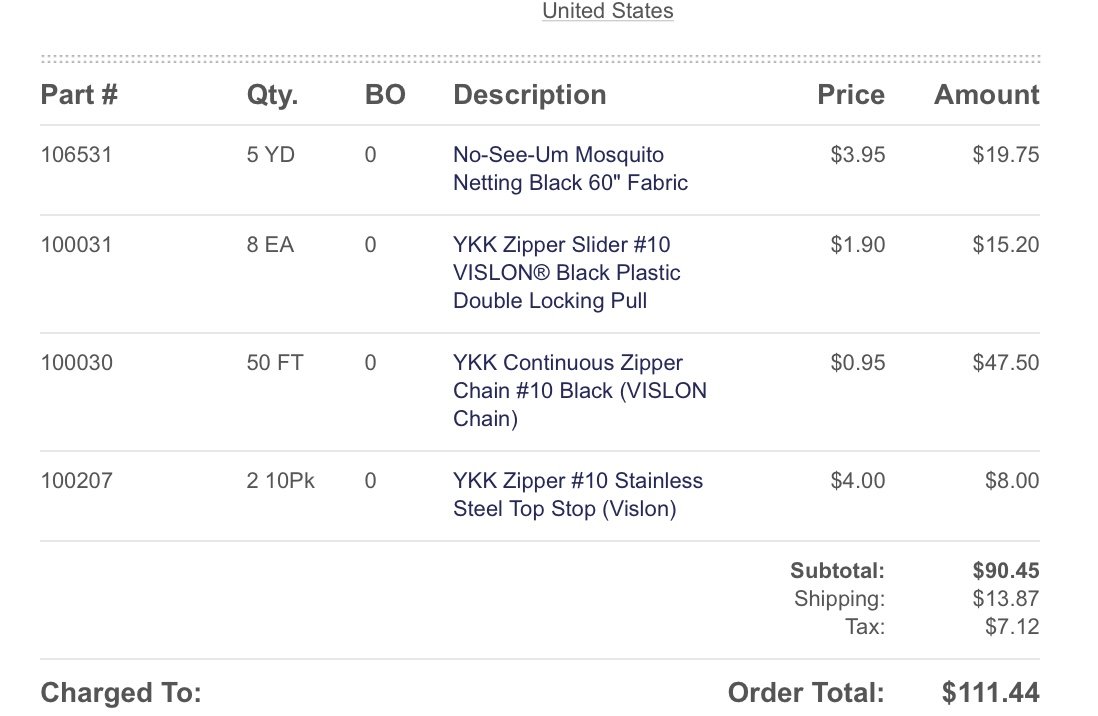Viewport: 1098px width, 716px height.
Task: Open the United States address link
Action: (x=608, y=11)
